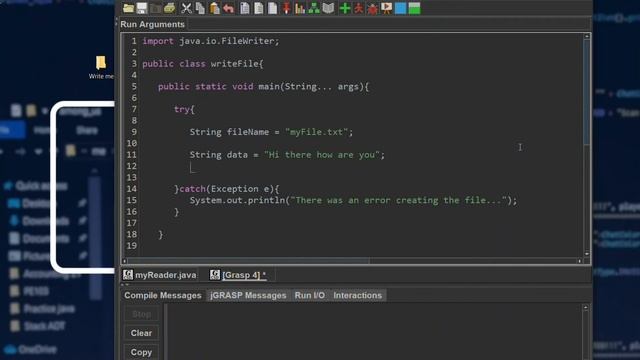Click the greyed-out folder toolbar icon

pos(156,8)
